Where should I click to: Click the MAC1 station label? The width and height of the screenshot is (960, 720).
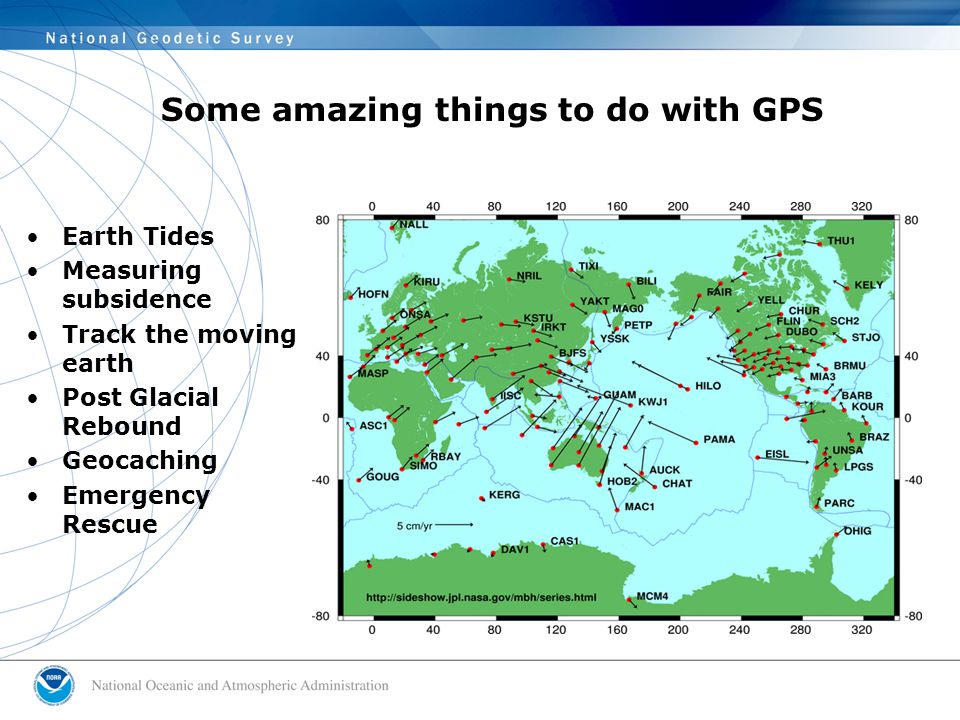639,506
